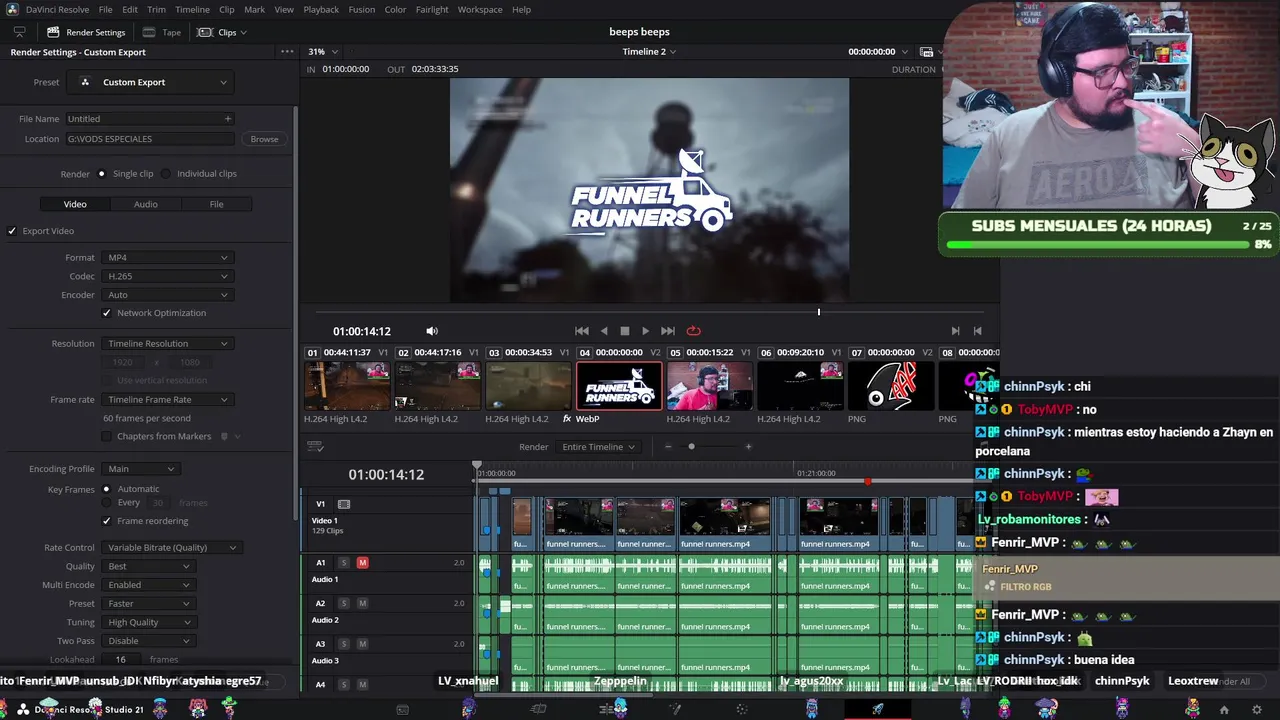Play the timeline forward

[645, 331]
